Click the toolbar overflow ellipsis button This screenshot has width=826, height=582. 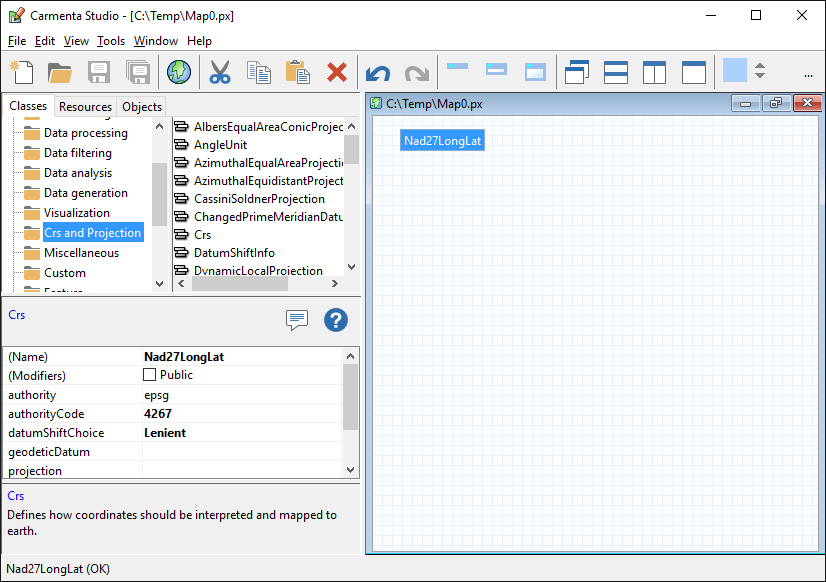(x=808, y=74)
